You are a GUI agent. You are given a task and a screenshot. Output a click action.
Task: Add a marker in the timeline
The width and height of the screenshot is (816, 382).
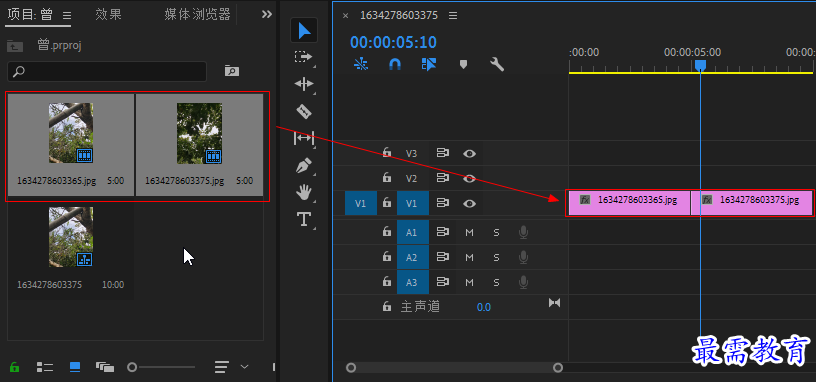[x=463, y=65]
